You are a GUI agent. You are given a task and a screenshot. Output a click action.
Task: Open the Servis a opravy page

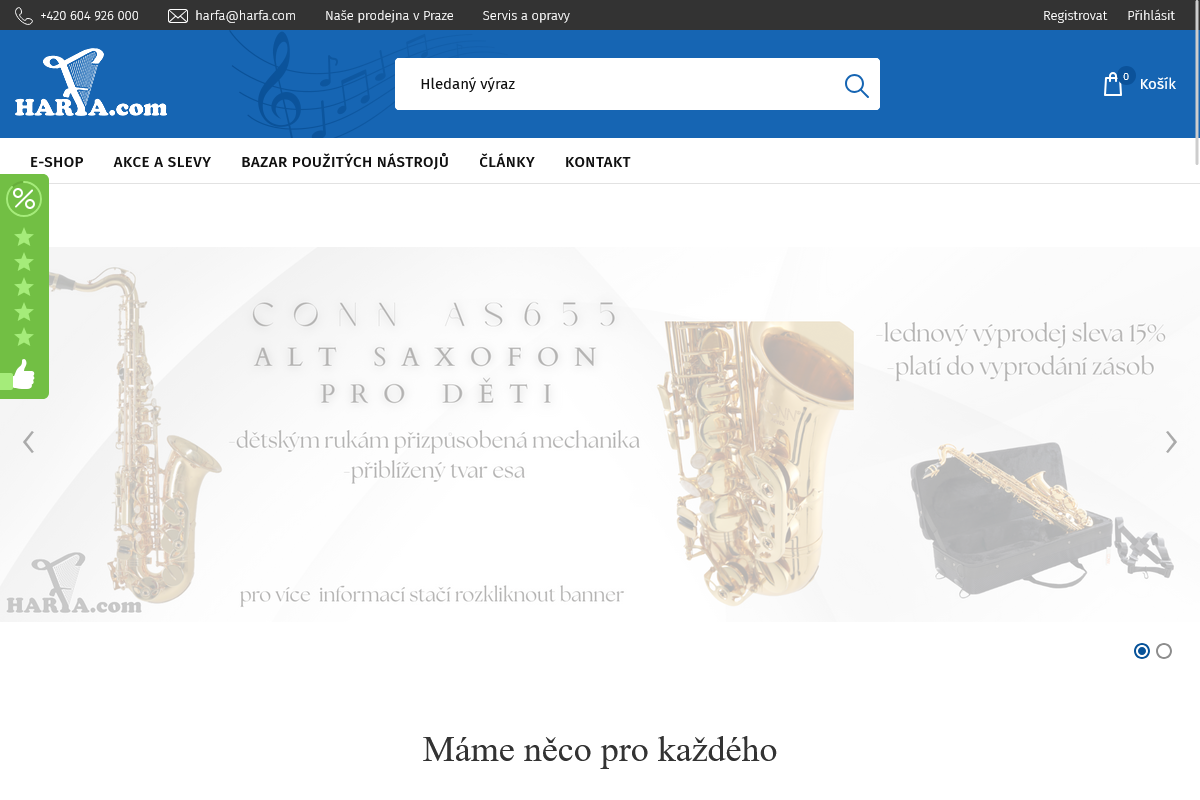(x=526, y=15)
